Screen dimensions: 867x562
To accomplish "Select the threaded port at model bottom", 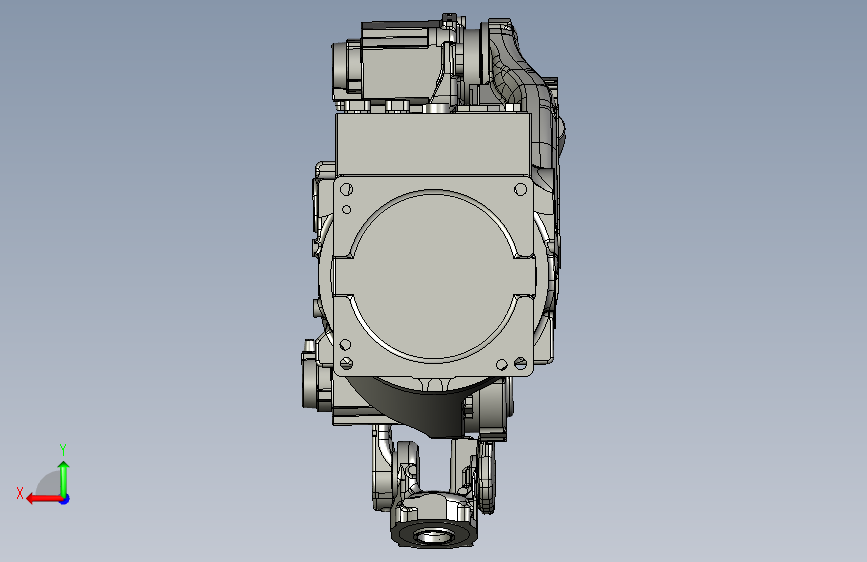I will 433,535.
